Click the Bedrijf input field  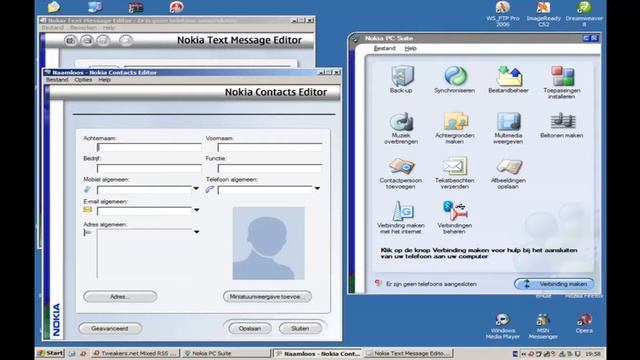click(149, 168)
